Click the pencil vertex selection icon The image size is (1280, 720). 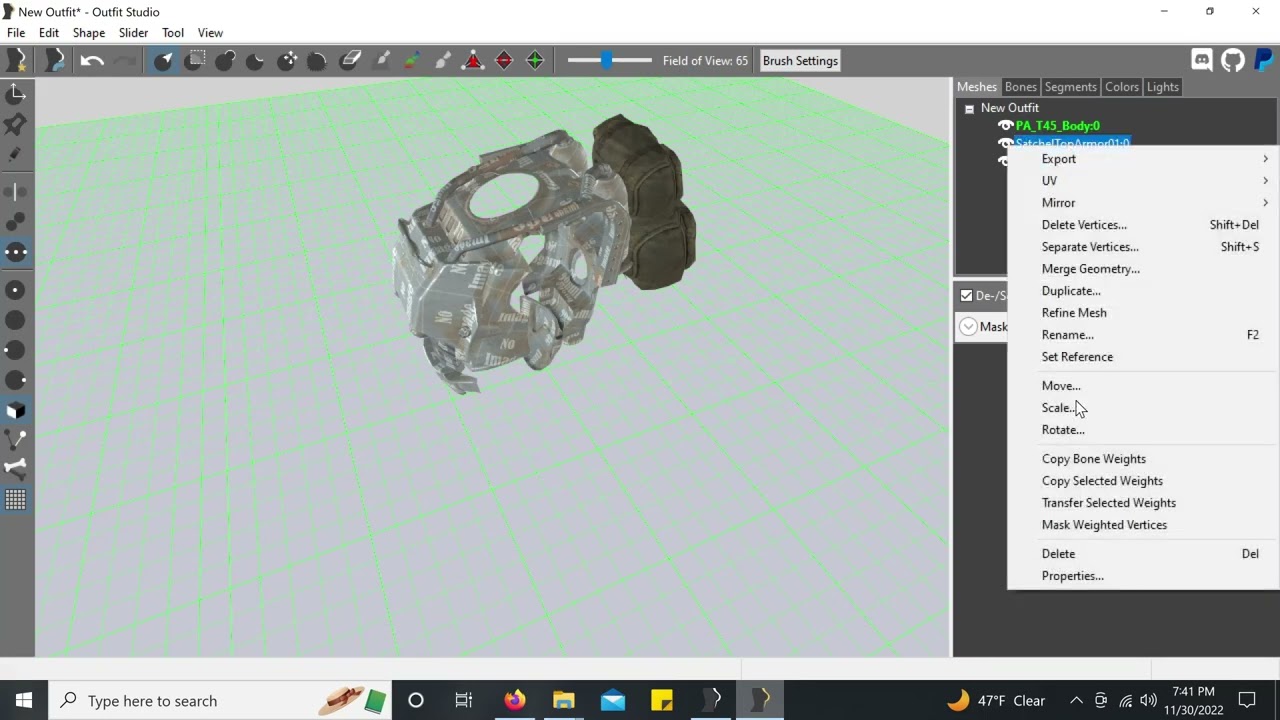click(16, 154)
